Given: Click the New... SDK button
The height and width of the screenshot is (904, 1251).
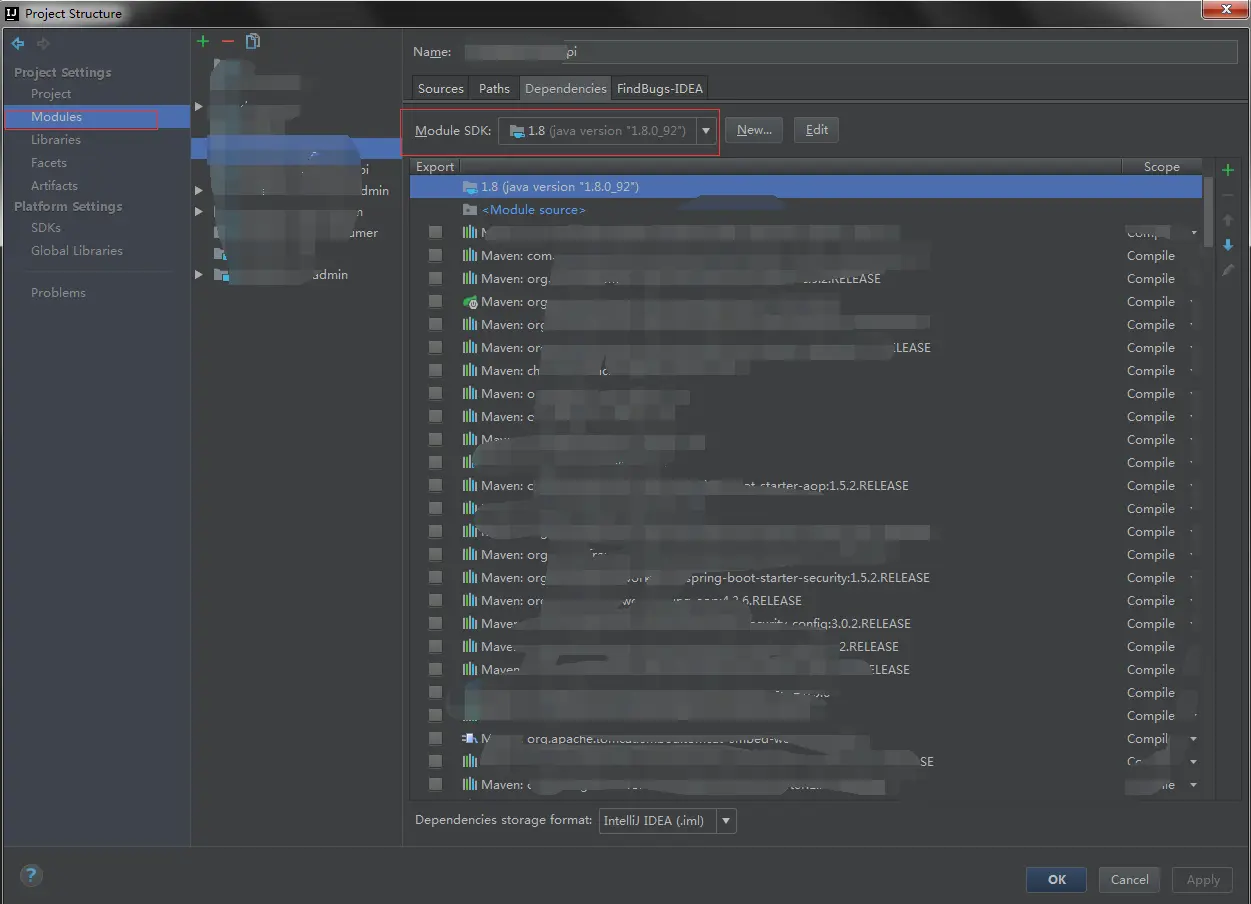Looking at the screenshot, I should click(754, 130).
